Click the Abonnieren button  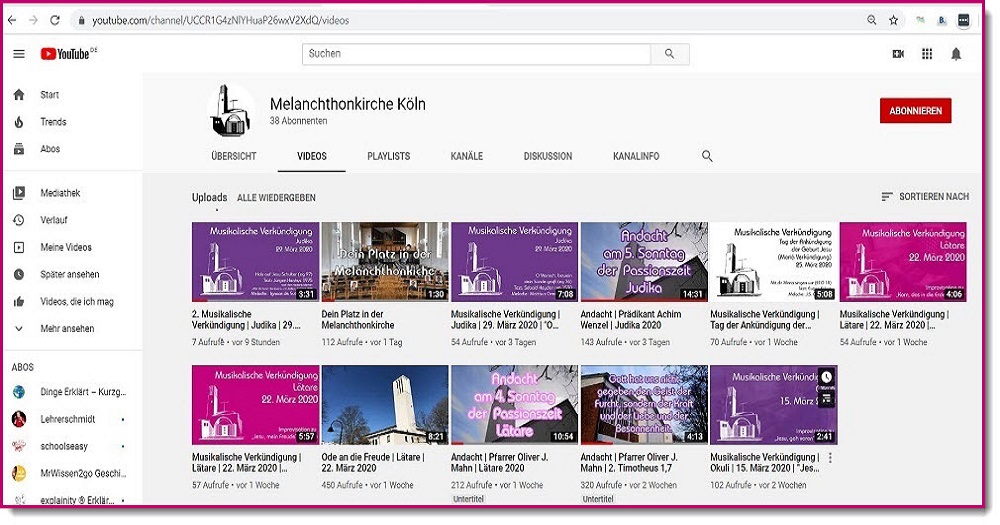(915, 110)
